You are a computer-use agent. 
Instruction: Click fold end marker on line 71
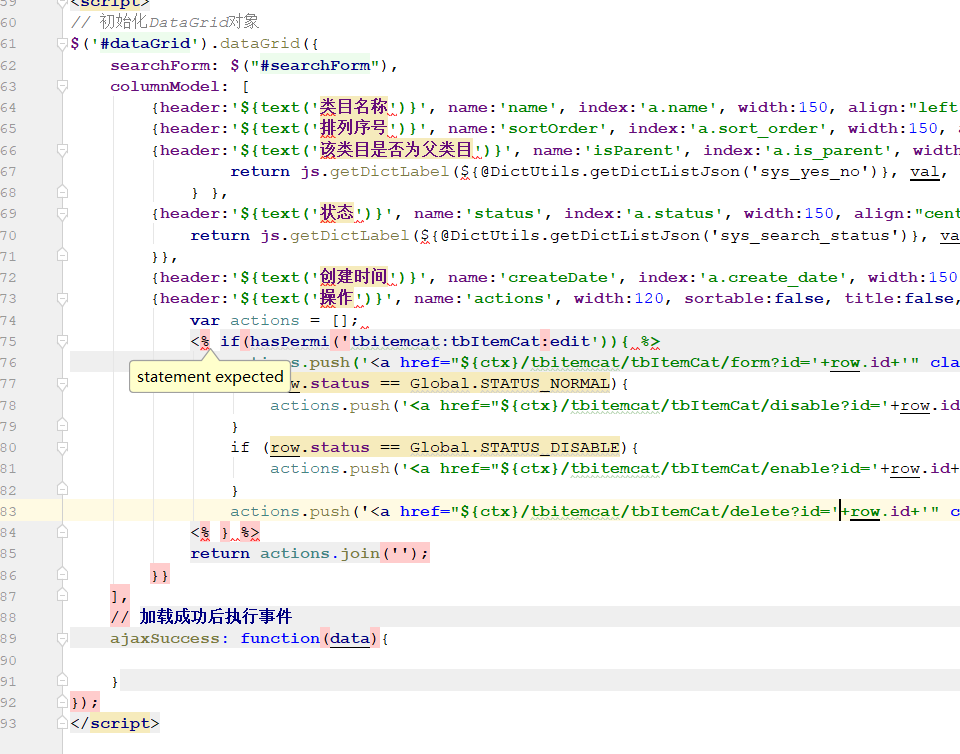62,256
